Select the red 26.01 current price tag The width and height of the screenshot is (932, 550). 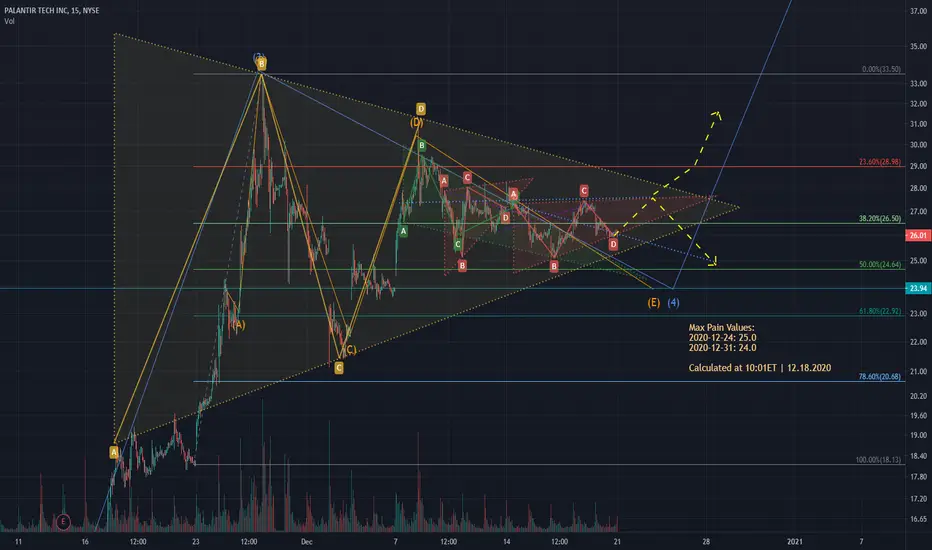point(918,235)
